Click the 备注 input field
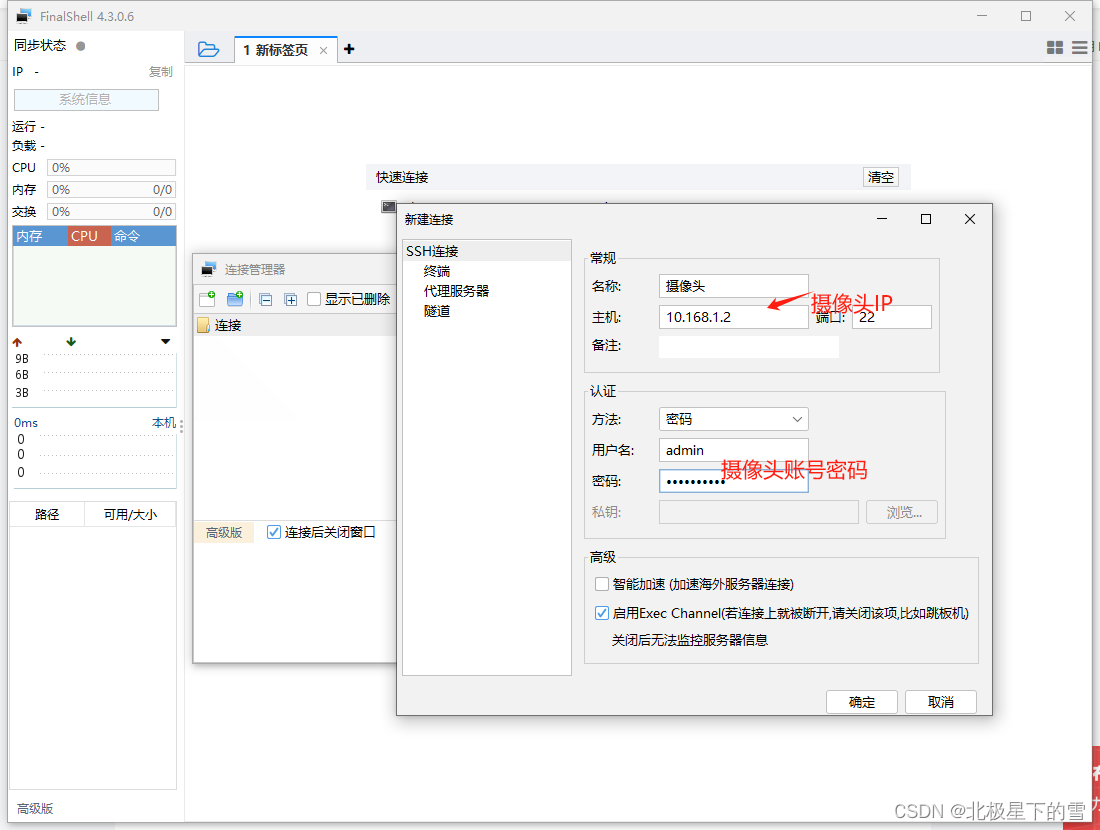Screen dimensions: 1100x830 pyautogui.click(x=749, y=346)
